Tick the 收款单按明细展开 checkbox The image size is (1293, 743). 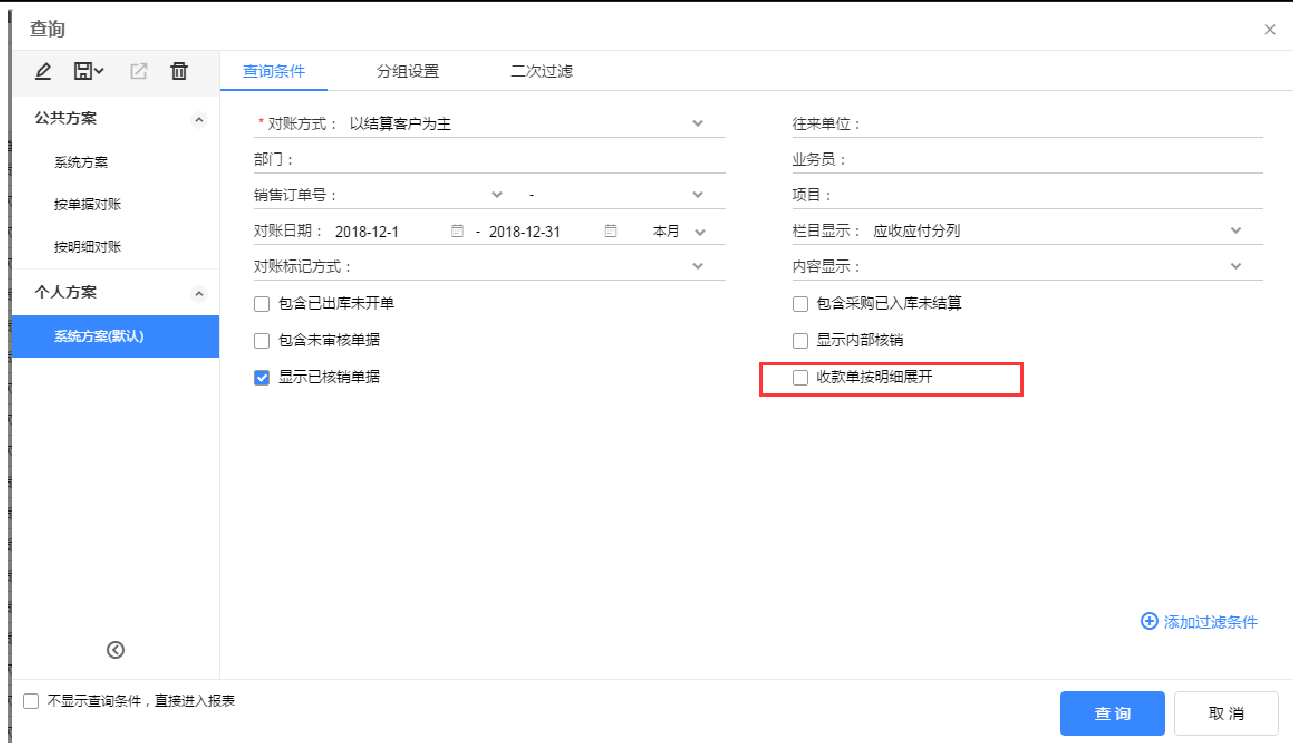click(x=800, y=378)
